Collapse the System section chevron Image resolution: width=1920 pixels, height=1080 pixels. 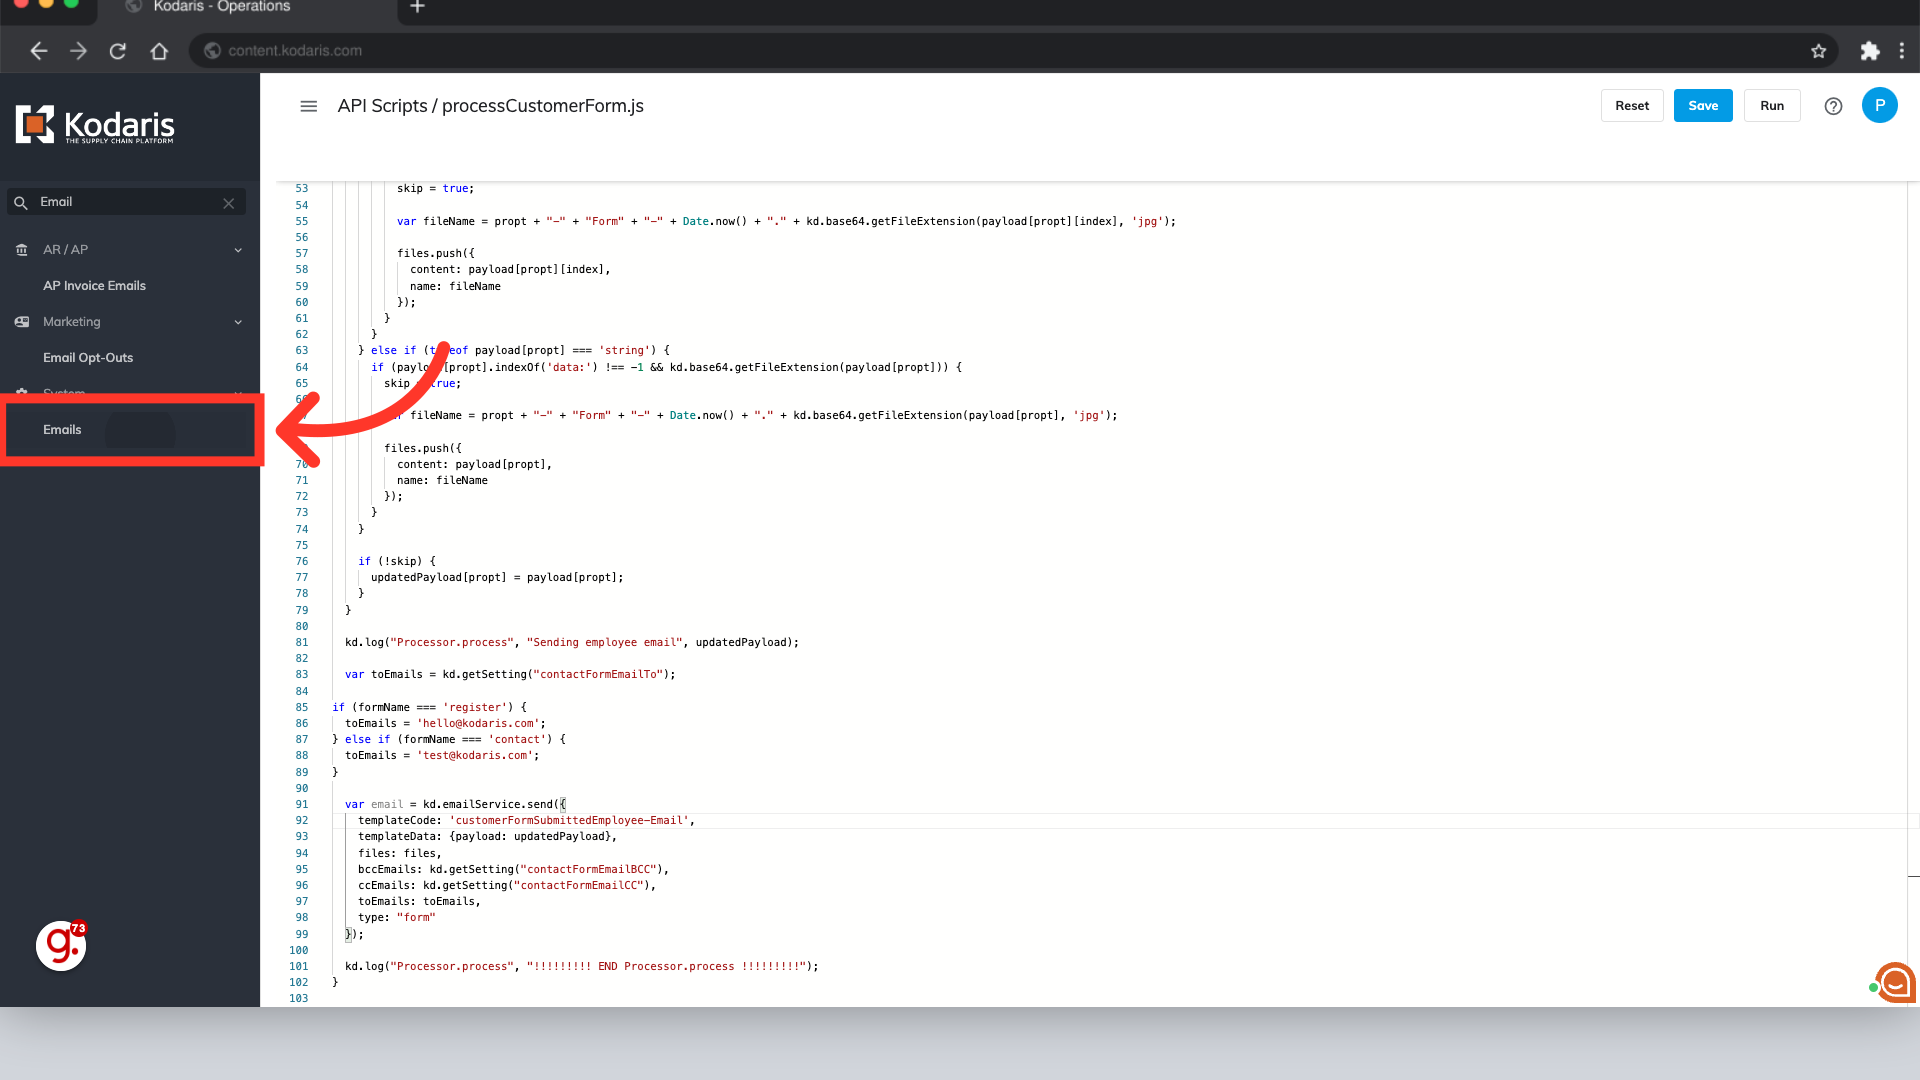pyautogui.click(x=238, y=393)
